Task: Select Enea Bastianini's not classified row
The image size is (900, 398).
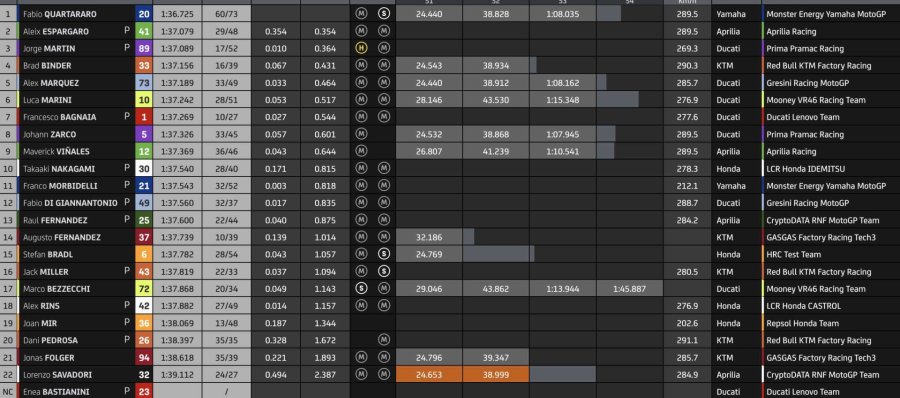Action: [450, 392]
